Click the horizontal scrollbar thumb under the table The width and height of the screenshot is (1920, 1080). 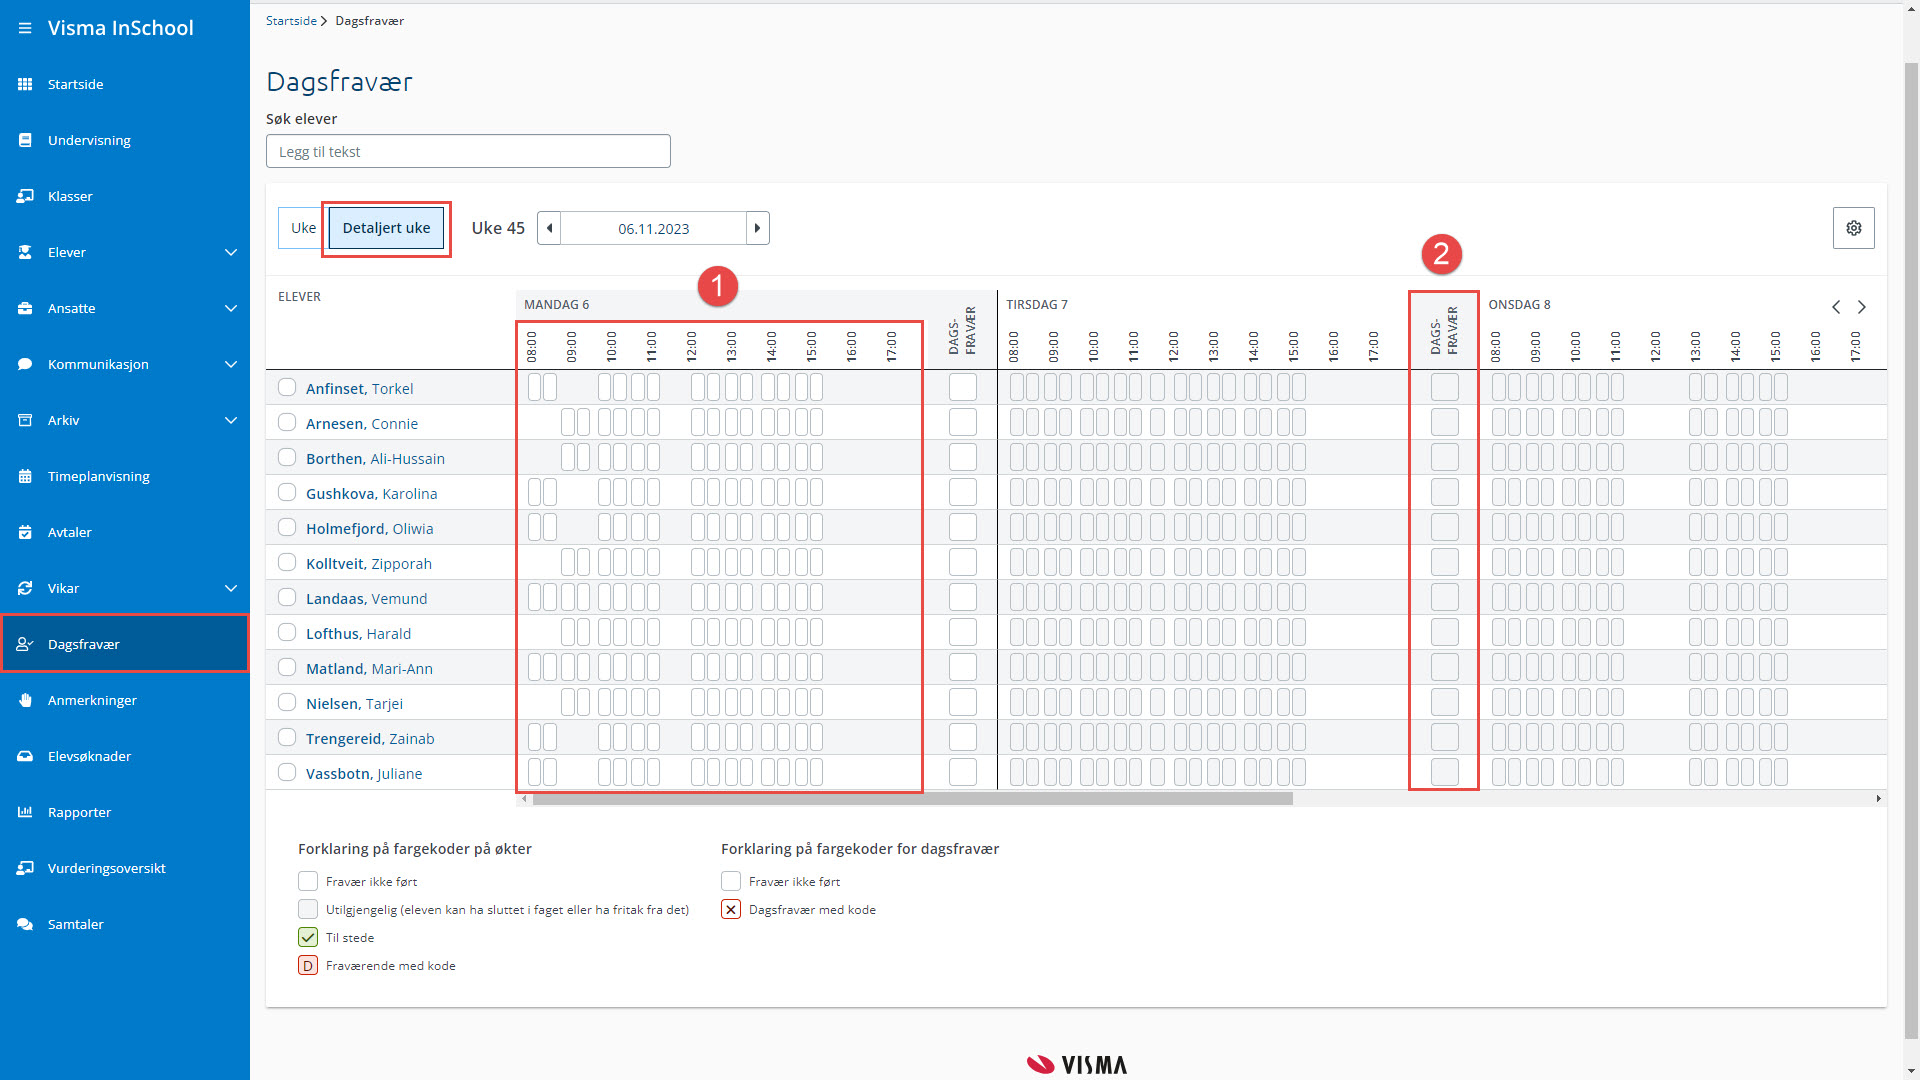coord(912,798)
